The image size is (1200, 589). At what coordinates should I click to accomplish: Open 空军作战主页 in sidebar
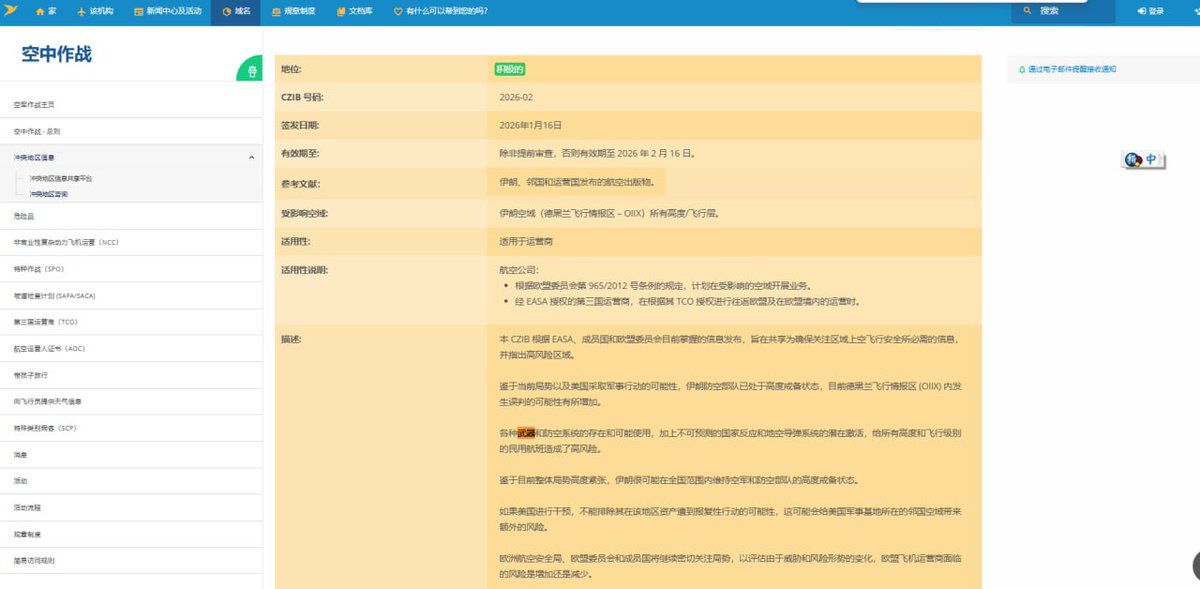(34, 104)
